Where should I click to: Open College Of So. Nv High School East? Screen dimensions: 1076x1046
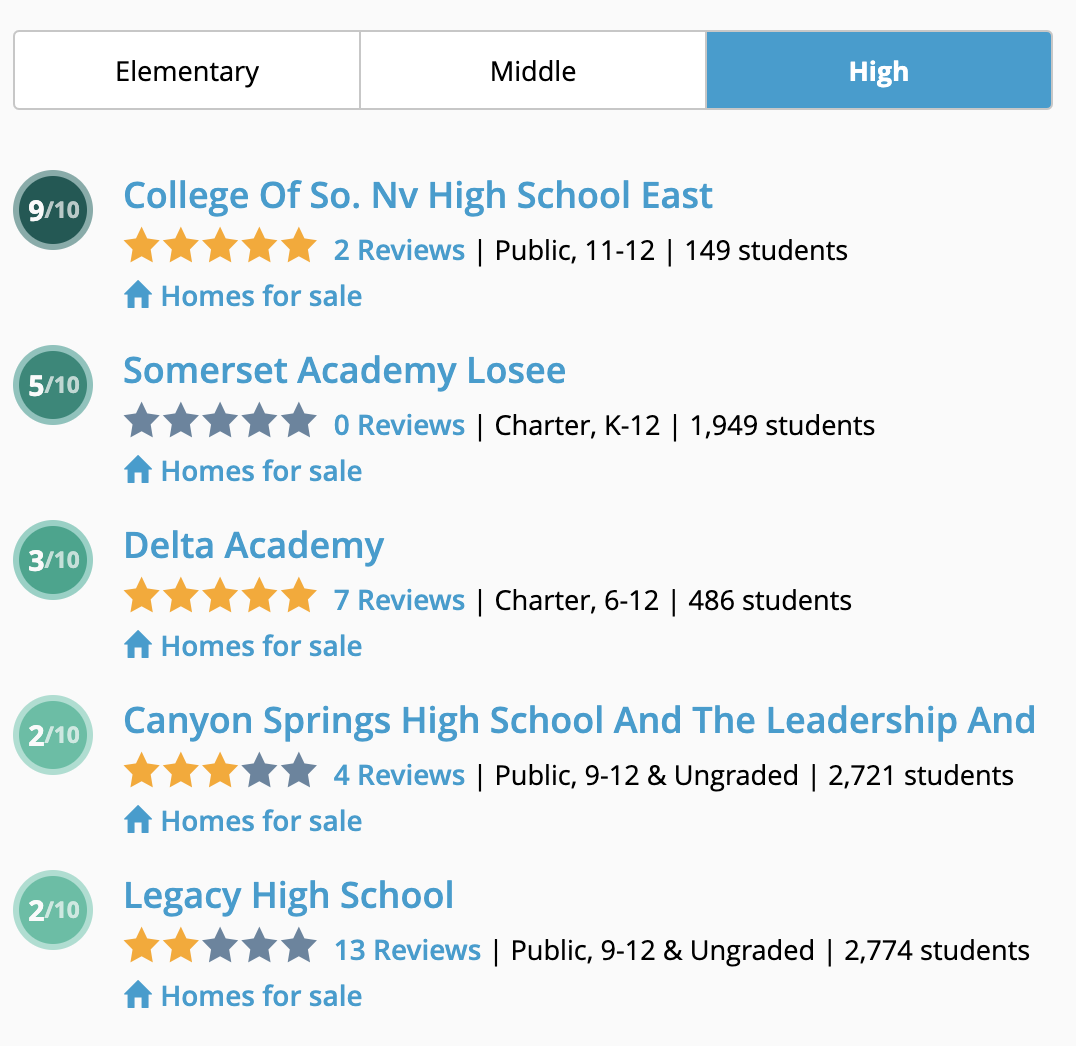(x=418, y=196)
